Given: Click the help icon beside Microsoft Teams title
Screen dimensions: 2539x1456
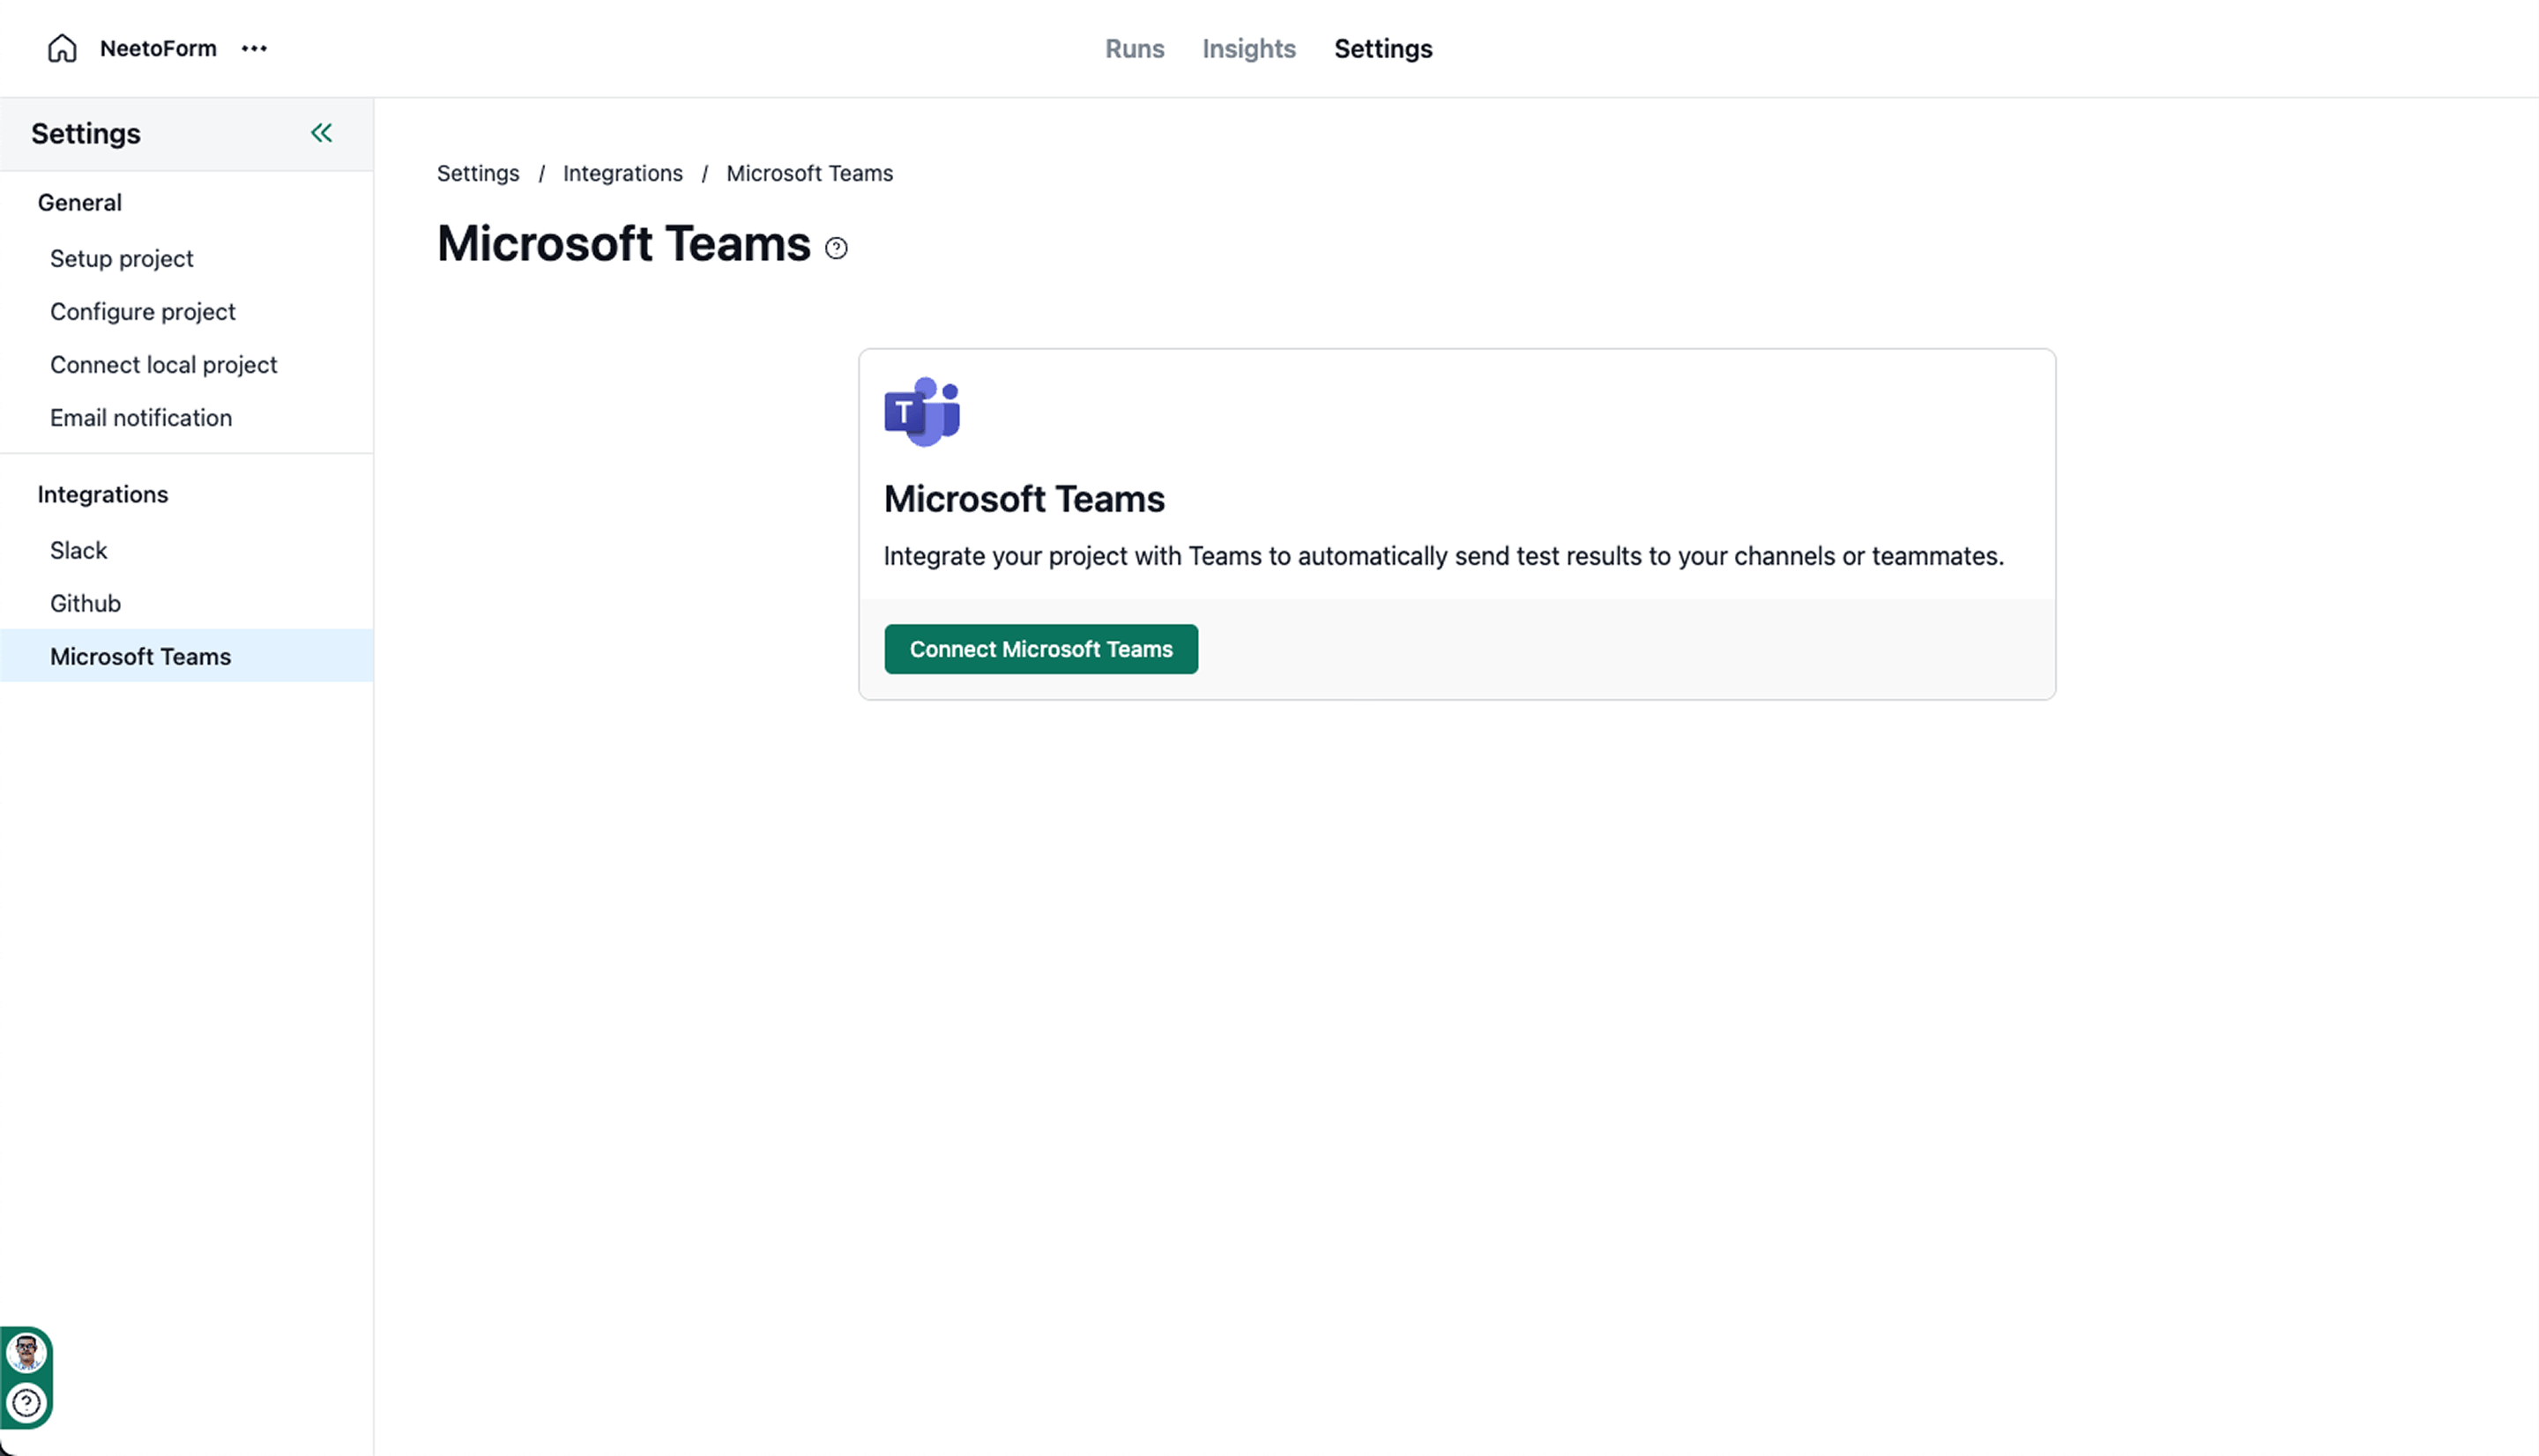Looking at the screenshot, I should tap(836, 248).
